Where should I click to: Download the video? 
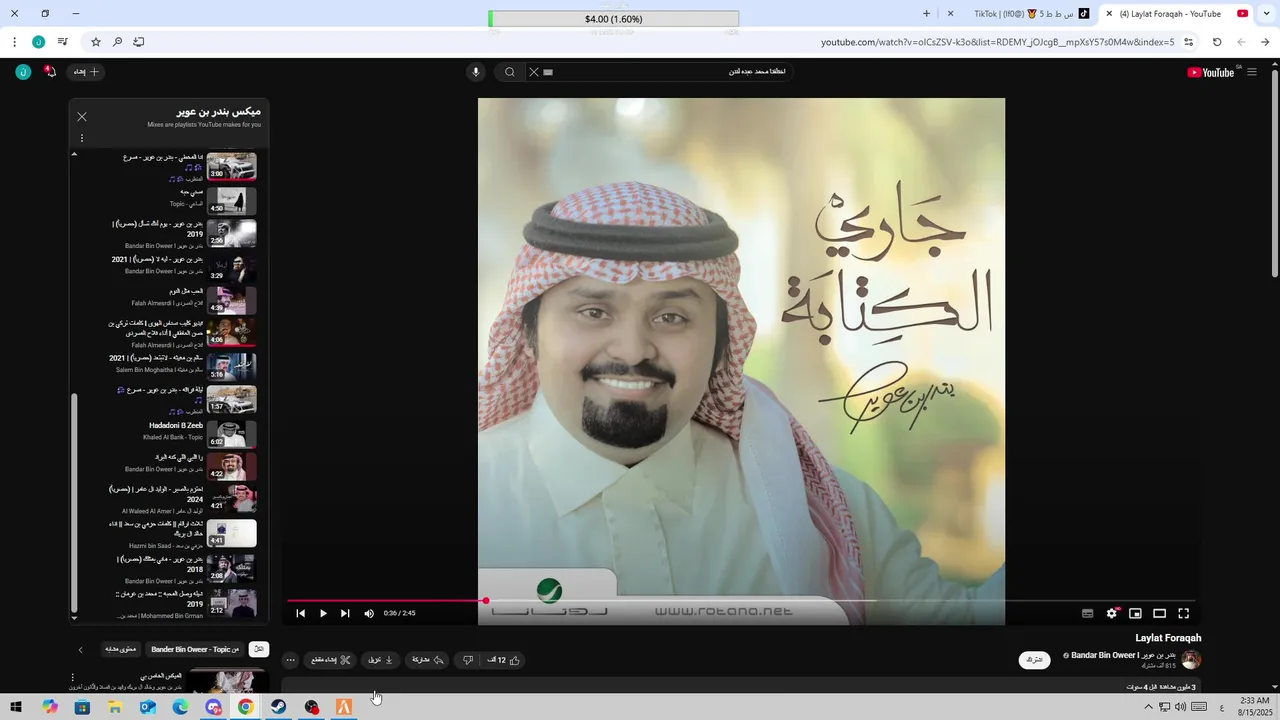click(381, 660)
